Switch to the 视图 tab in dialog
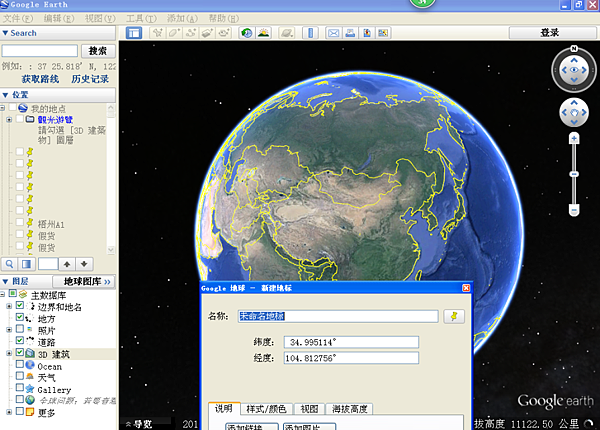The width and height of the screenshot is (600, 430). click(309, 409)
